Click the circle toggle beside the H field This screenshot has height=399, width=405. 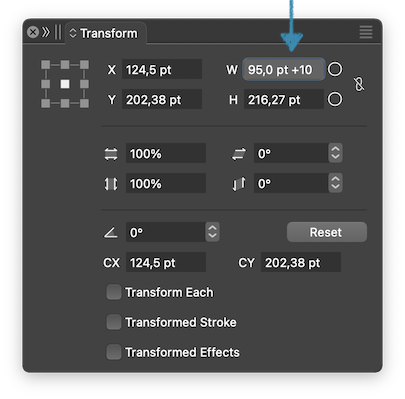pyautogui.click(x=335, y=99)
